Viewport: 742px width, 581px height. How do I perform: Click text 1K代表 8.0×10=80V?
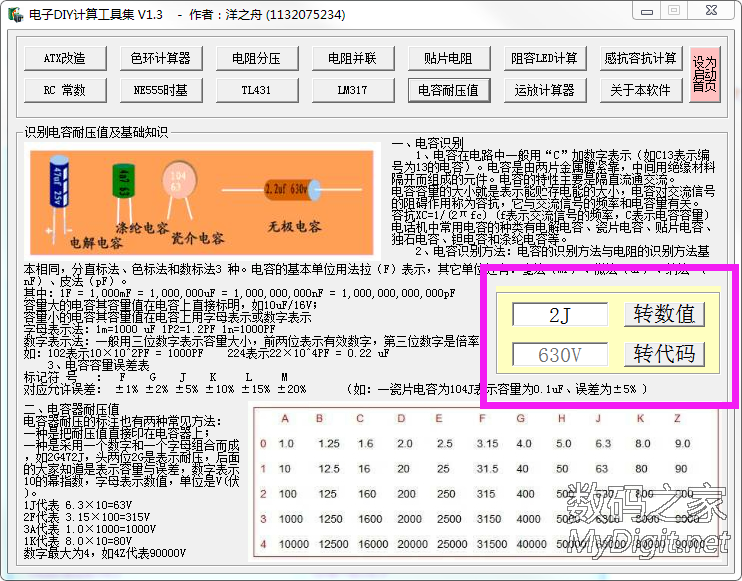click(x=78, y=541)
